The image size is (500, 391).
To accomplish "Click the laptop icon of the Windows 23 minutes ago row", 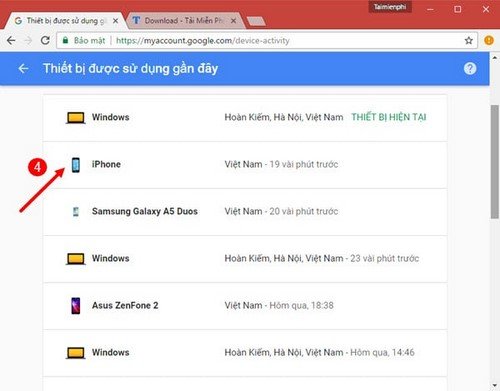I will tap(76, 259).
